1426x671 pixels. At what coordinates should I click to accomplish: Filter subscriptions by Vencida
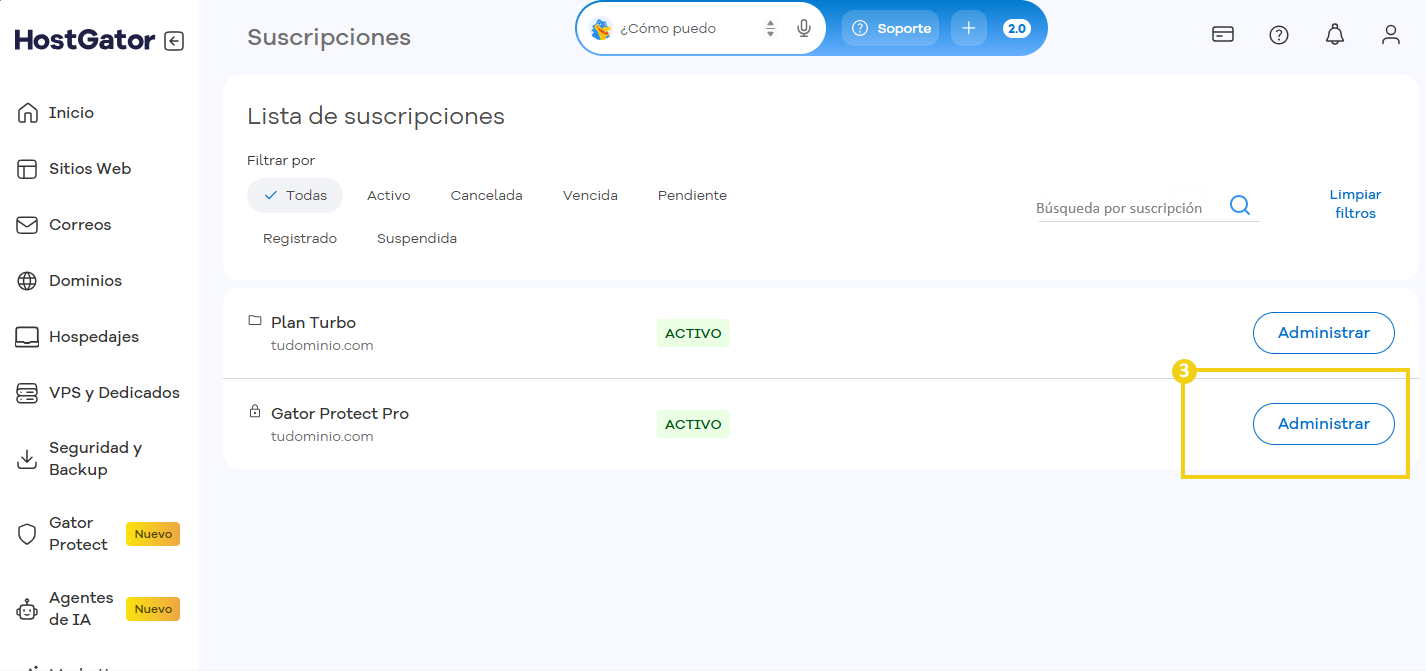tap(590, 196)
